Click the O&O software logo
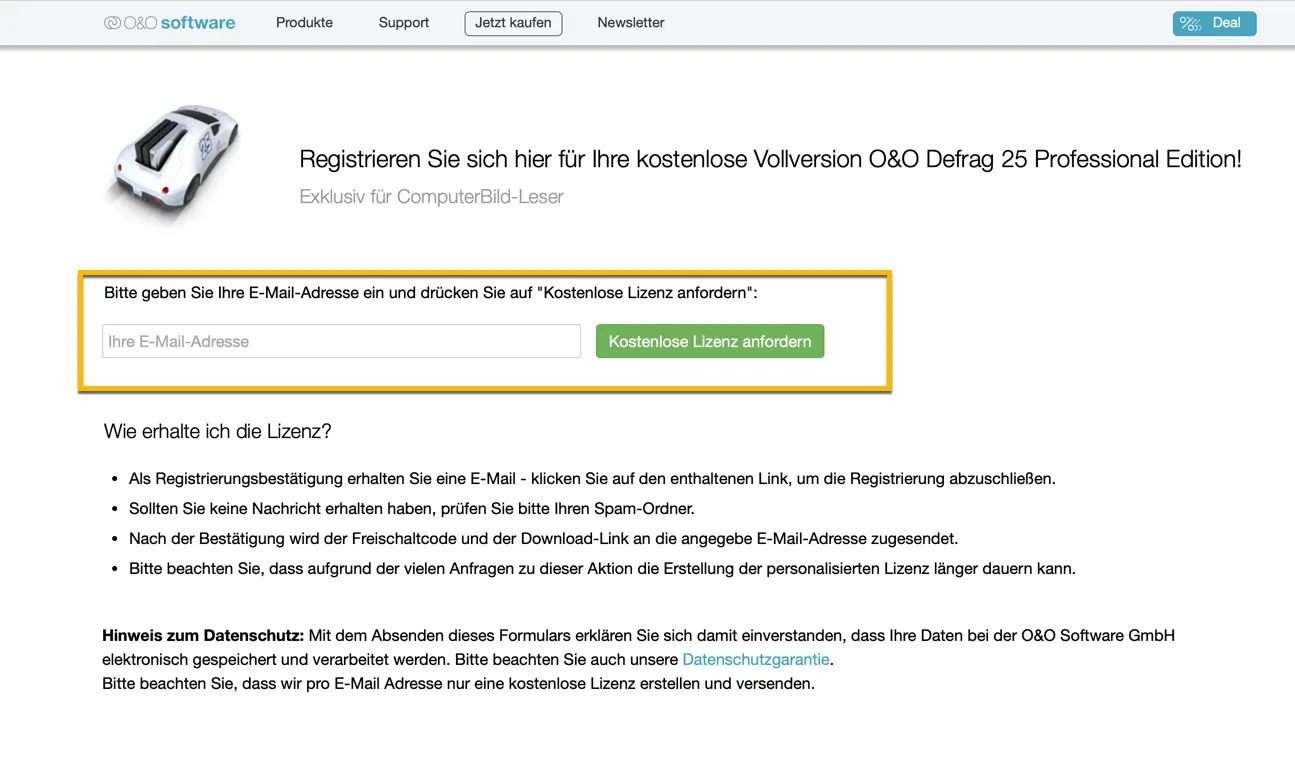 tap(168, 22)
